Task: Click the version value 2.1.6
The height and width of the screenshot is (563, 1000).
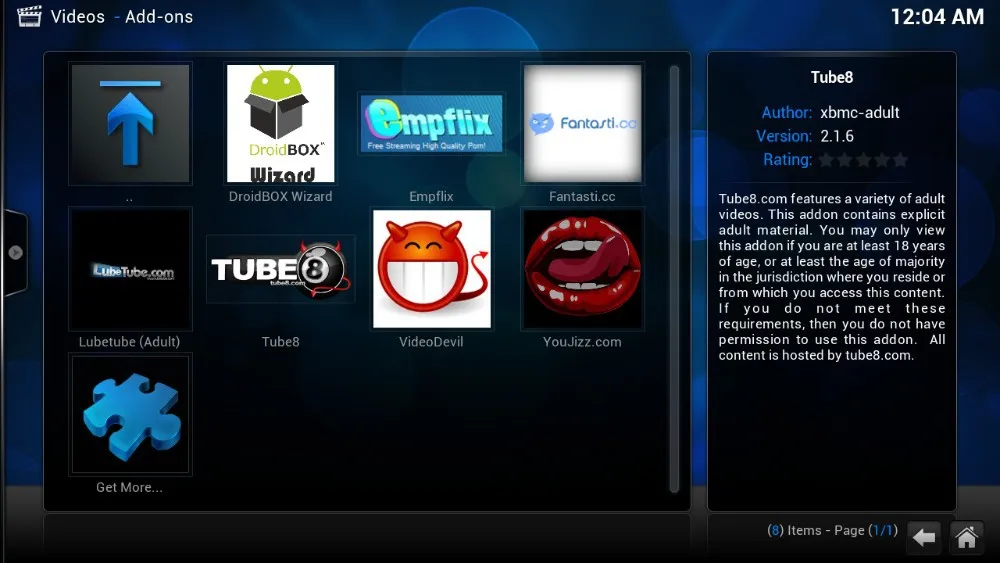Action: click(x=837, y=136)
